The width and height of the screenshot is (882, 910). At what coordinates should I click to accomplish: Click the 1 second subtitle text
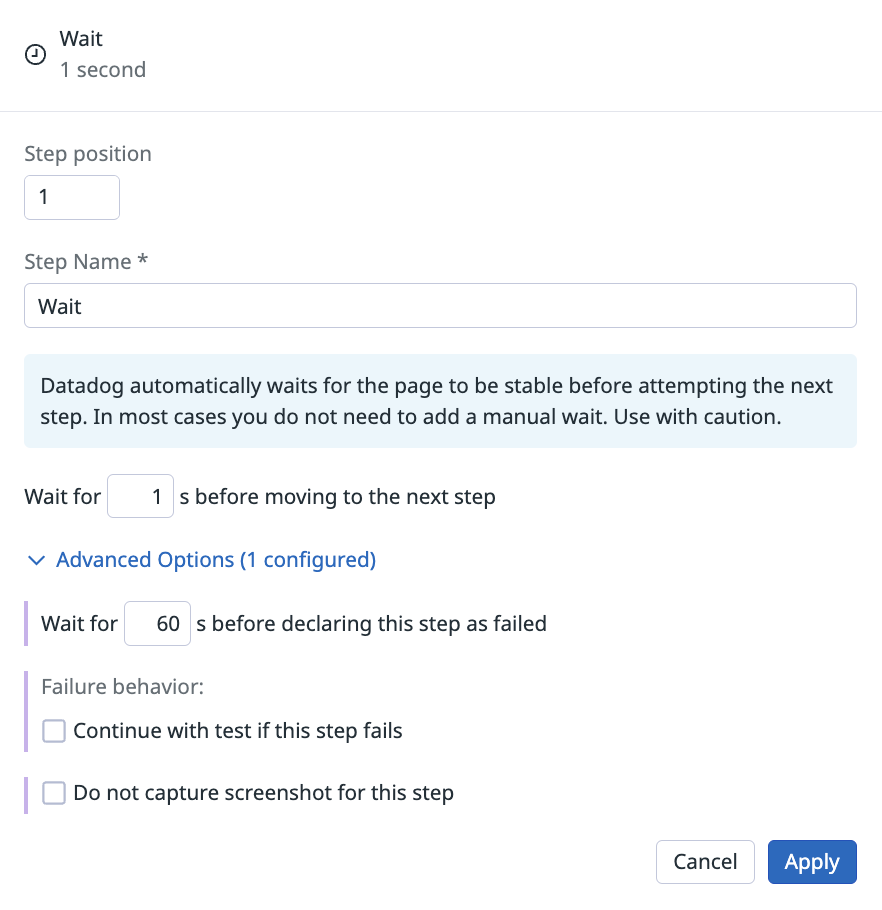click(103, 70)
